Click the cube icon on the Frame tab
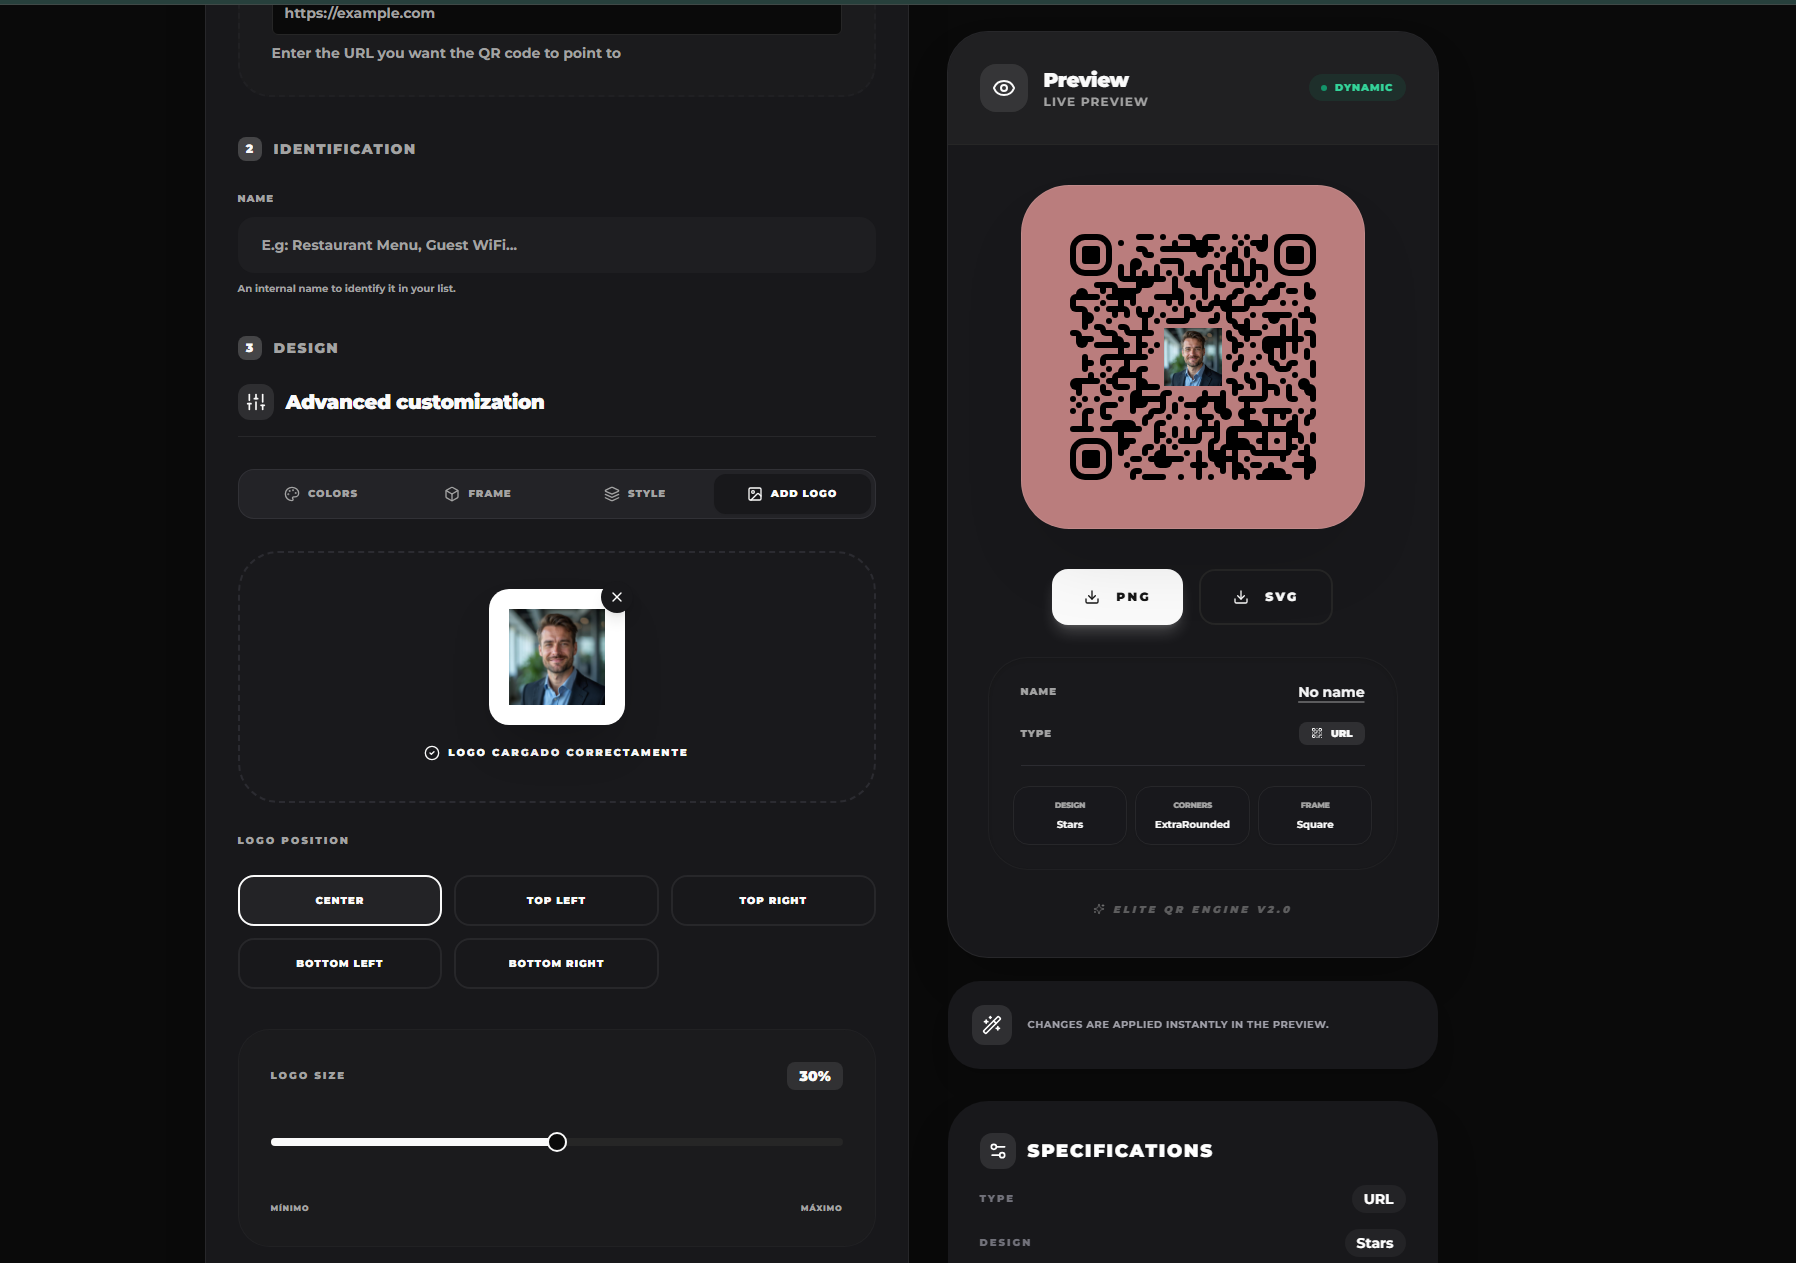Viewport: 1796px width, 1263px height. (451, 493)
